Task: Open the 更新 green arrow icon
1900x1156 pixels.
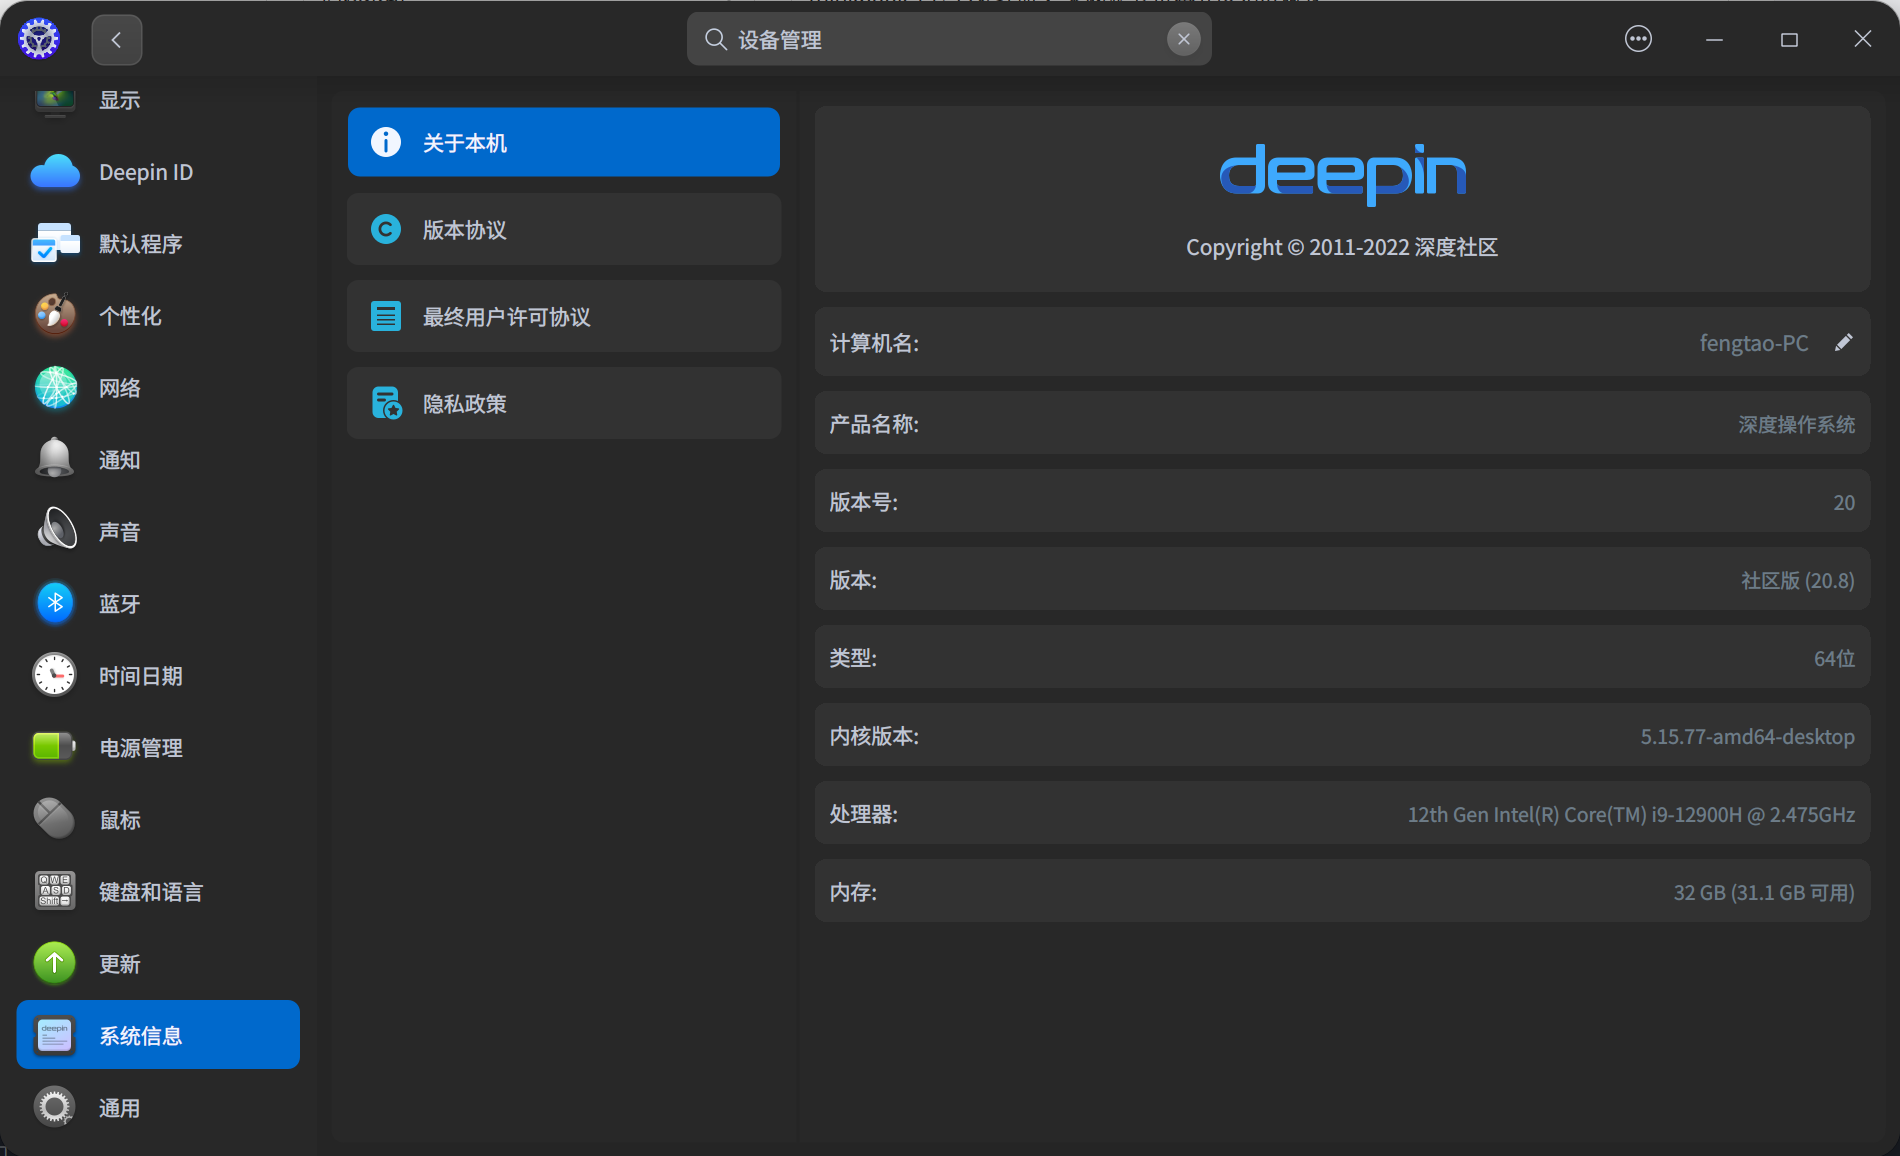Action: coord(55,963)
